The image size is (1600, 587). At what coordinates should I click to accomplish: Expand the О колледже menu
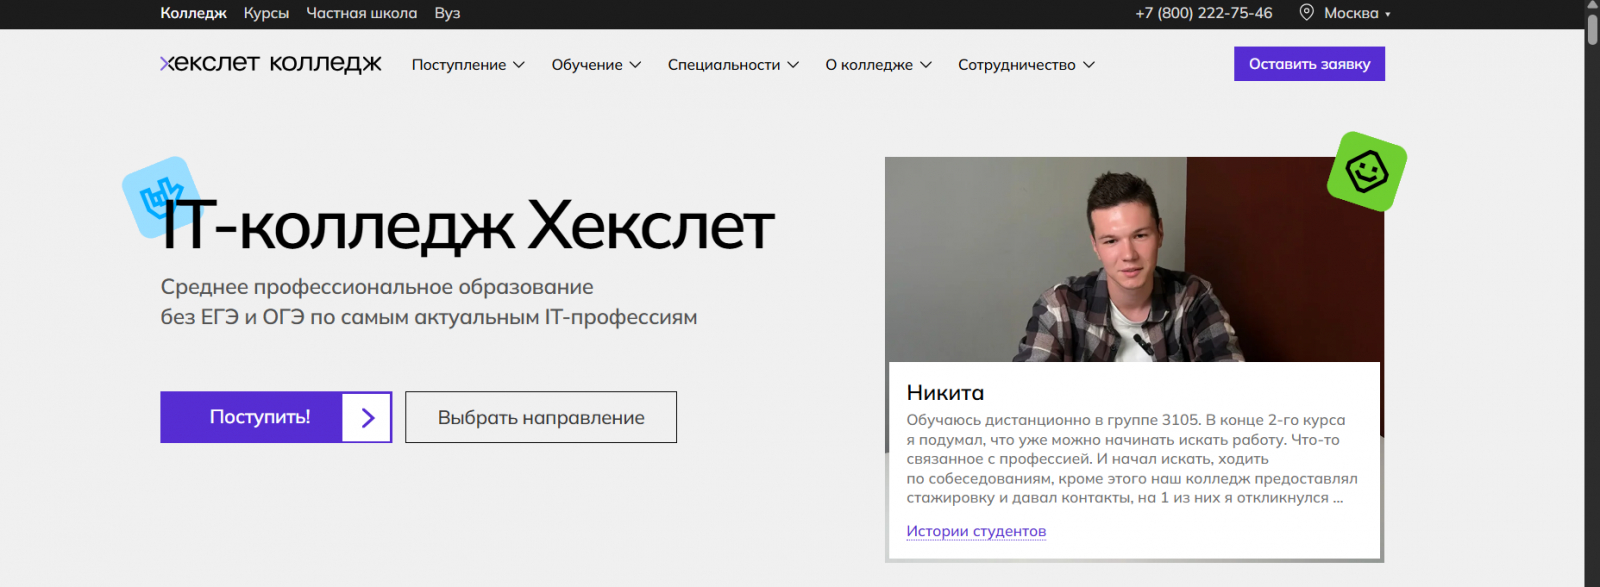878,64
